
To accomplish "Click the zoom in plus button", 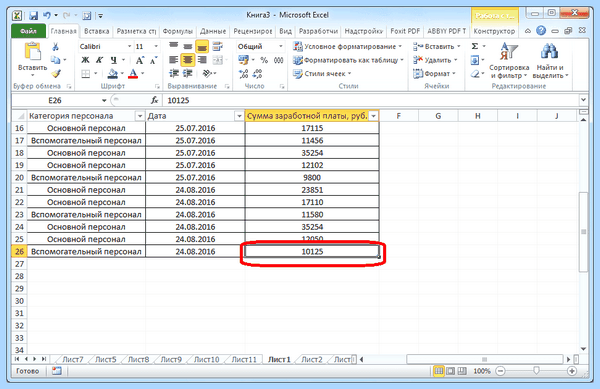I will point(572,371).
